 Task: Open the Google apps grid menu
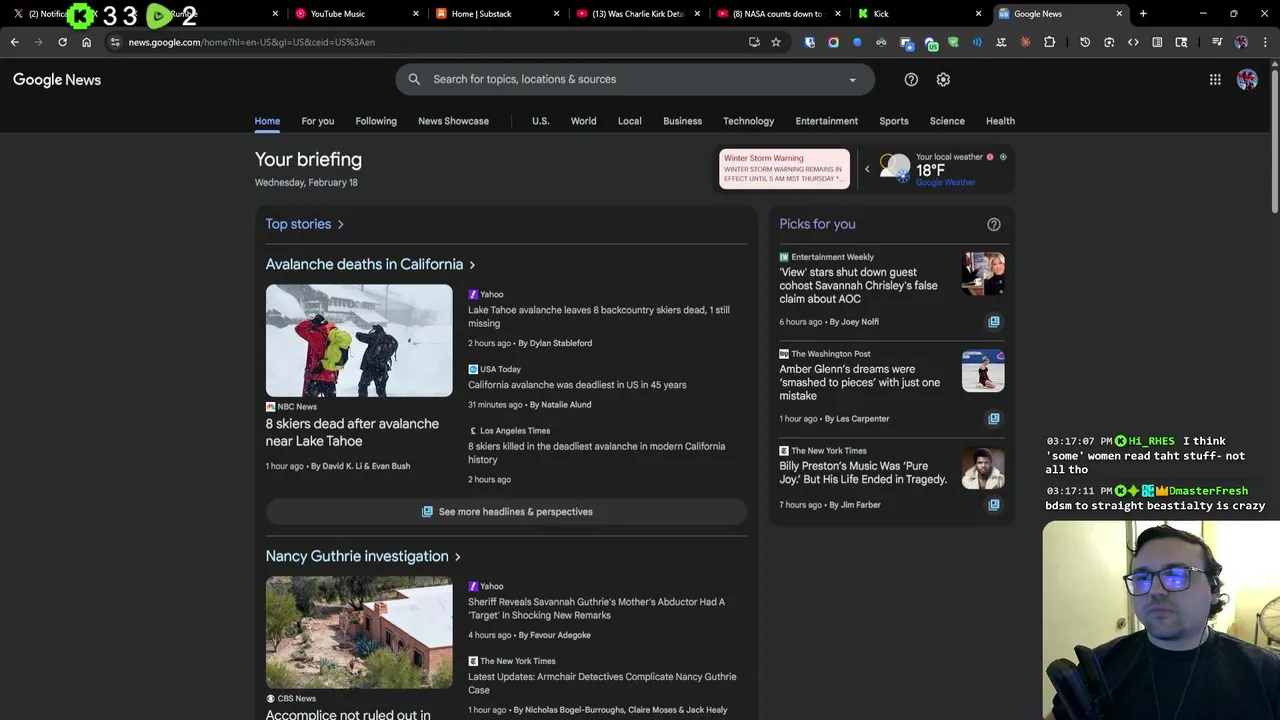pyautogui.click(x=1215, y=80)
